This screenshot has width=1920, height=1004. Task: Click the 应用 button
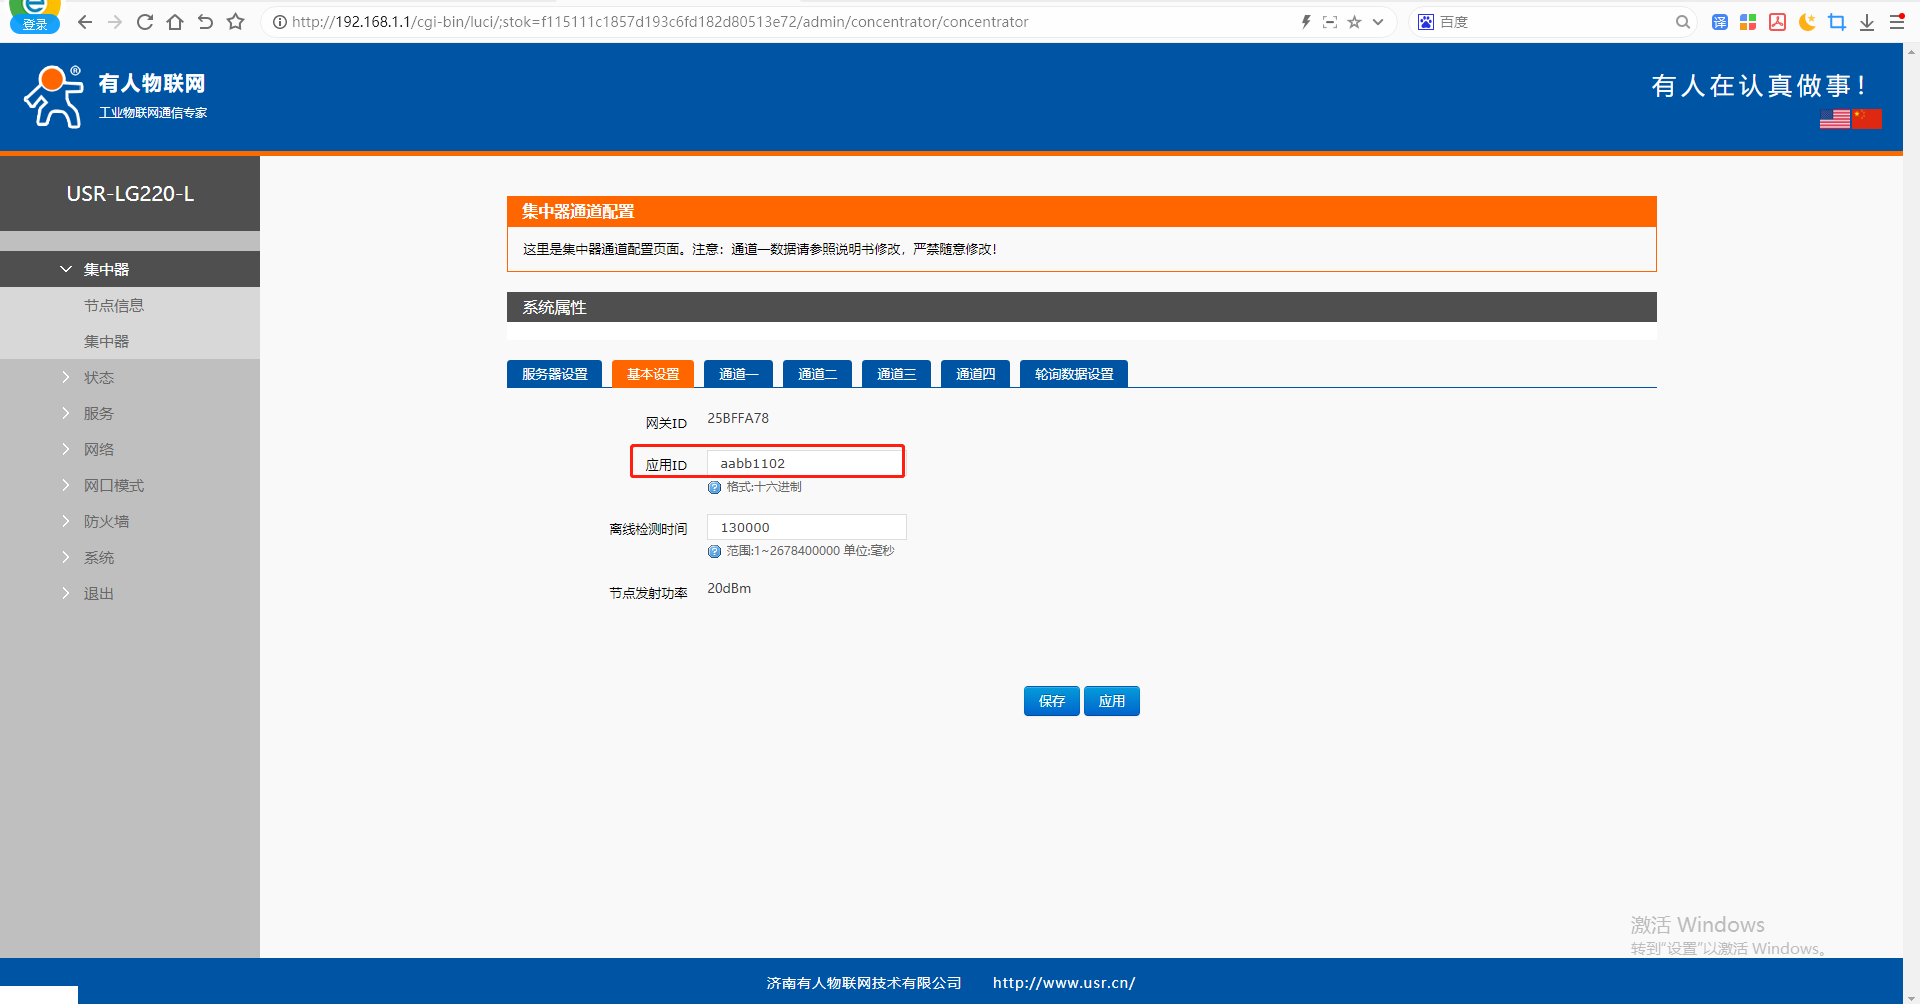1112,701
